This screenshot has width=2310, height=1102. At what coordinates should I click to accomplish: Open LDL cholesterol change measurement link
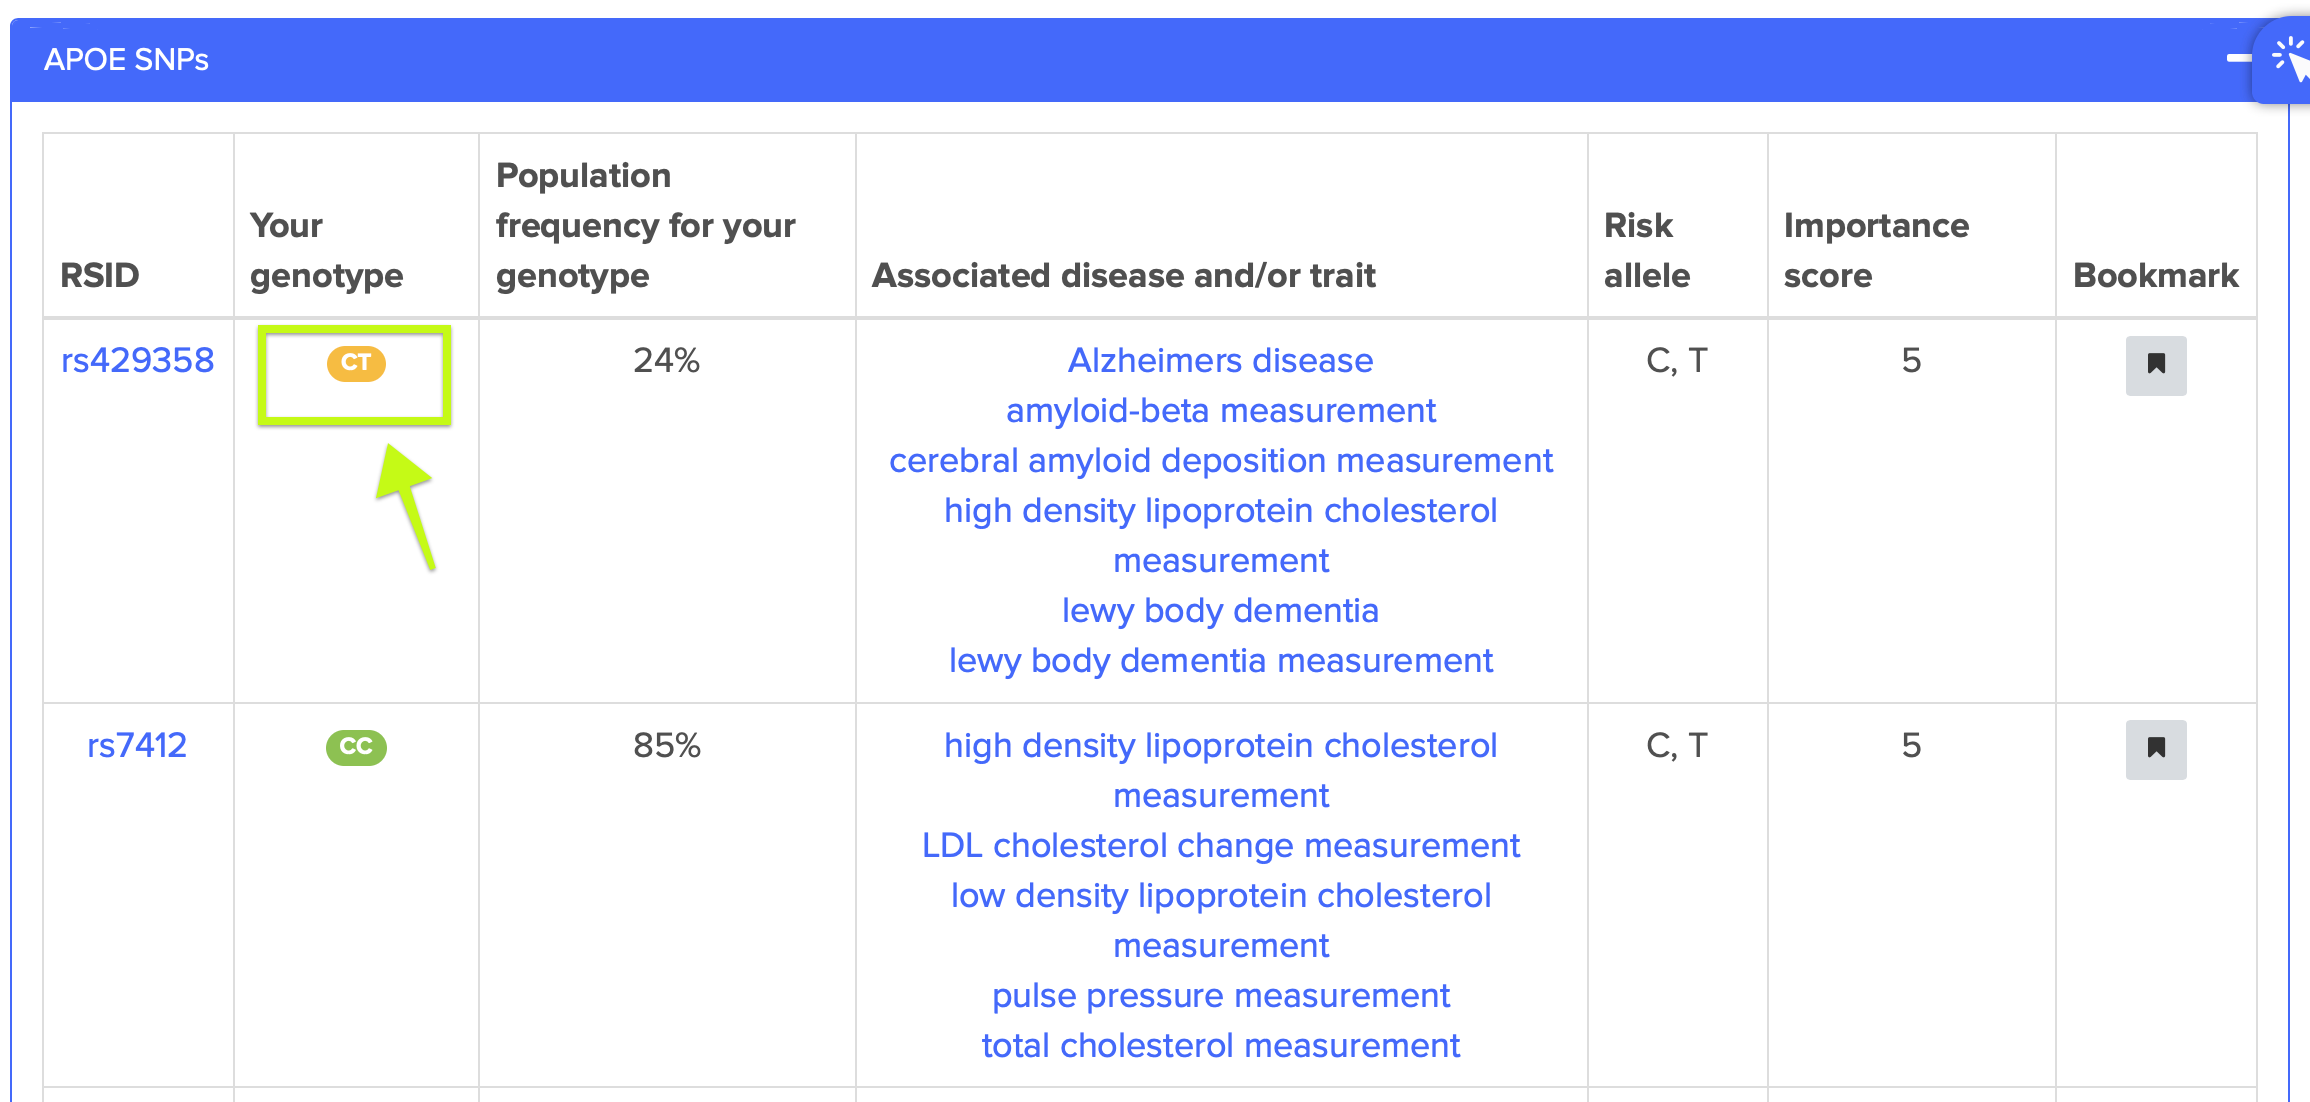tap(1220, 845)
